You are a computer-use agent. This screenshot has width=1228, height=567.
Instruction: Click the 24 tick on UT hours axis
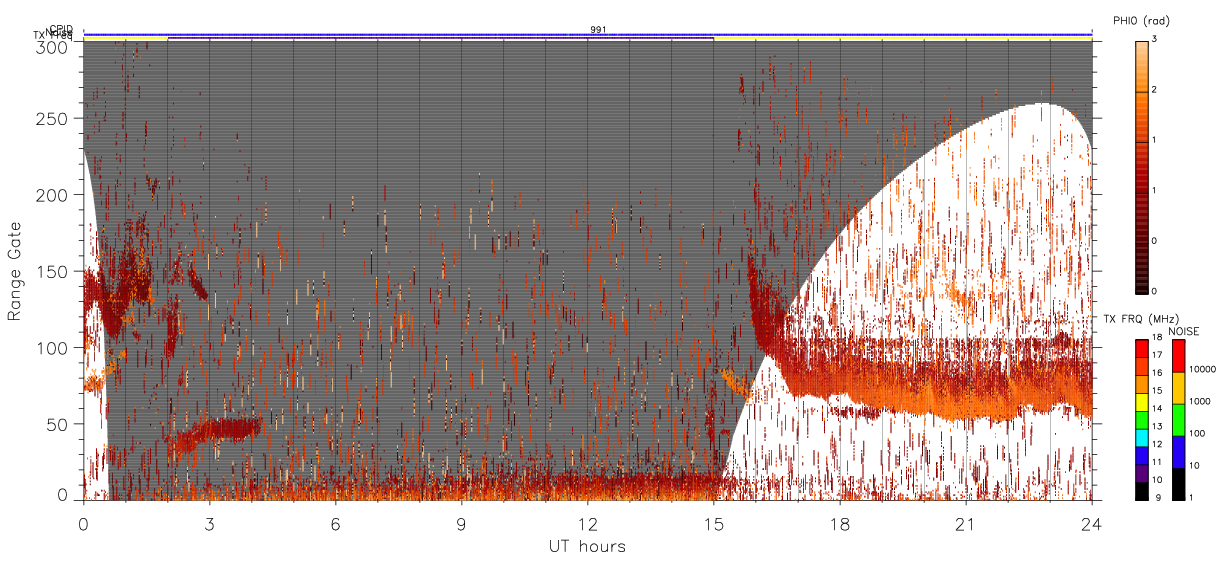tap(1092, 524)
